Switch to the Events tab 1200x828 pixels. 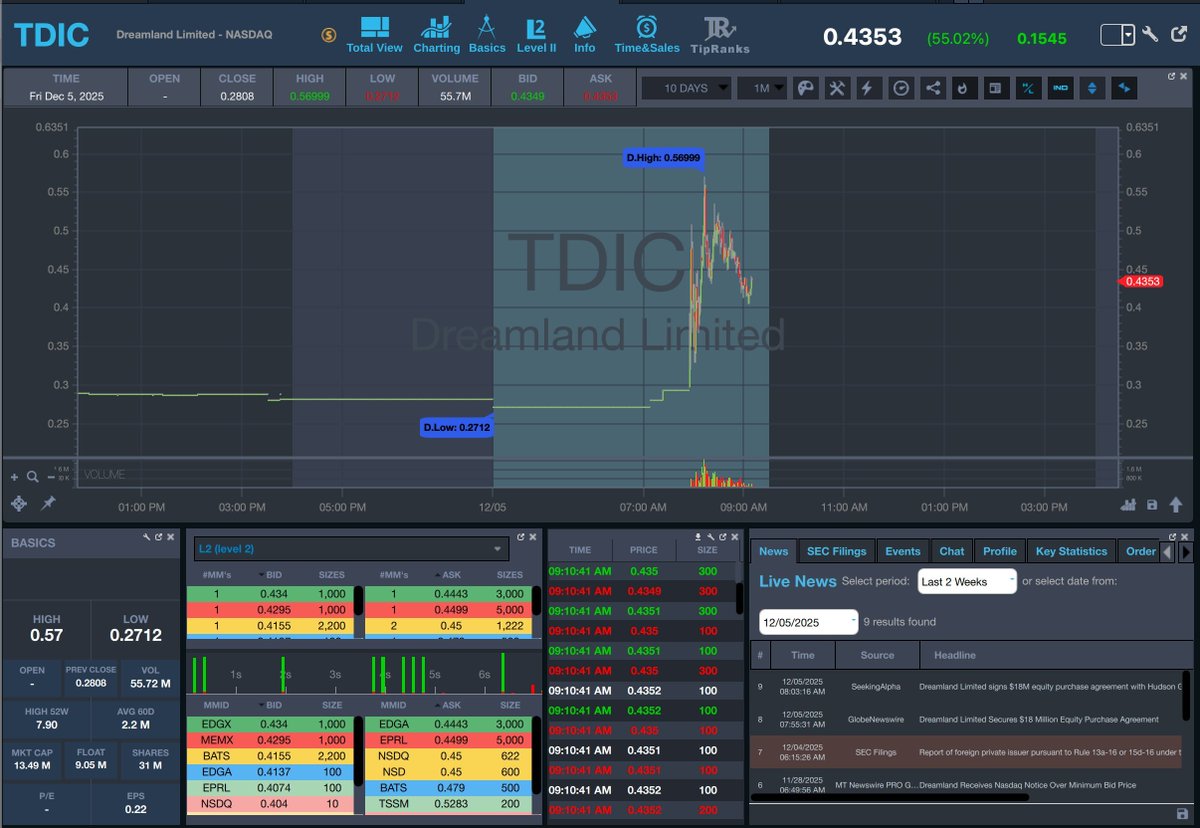point(903,551)
